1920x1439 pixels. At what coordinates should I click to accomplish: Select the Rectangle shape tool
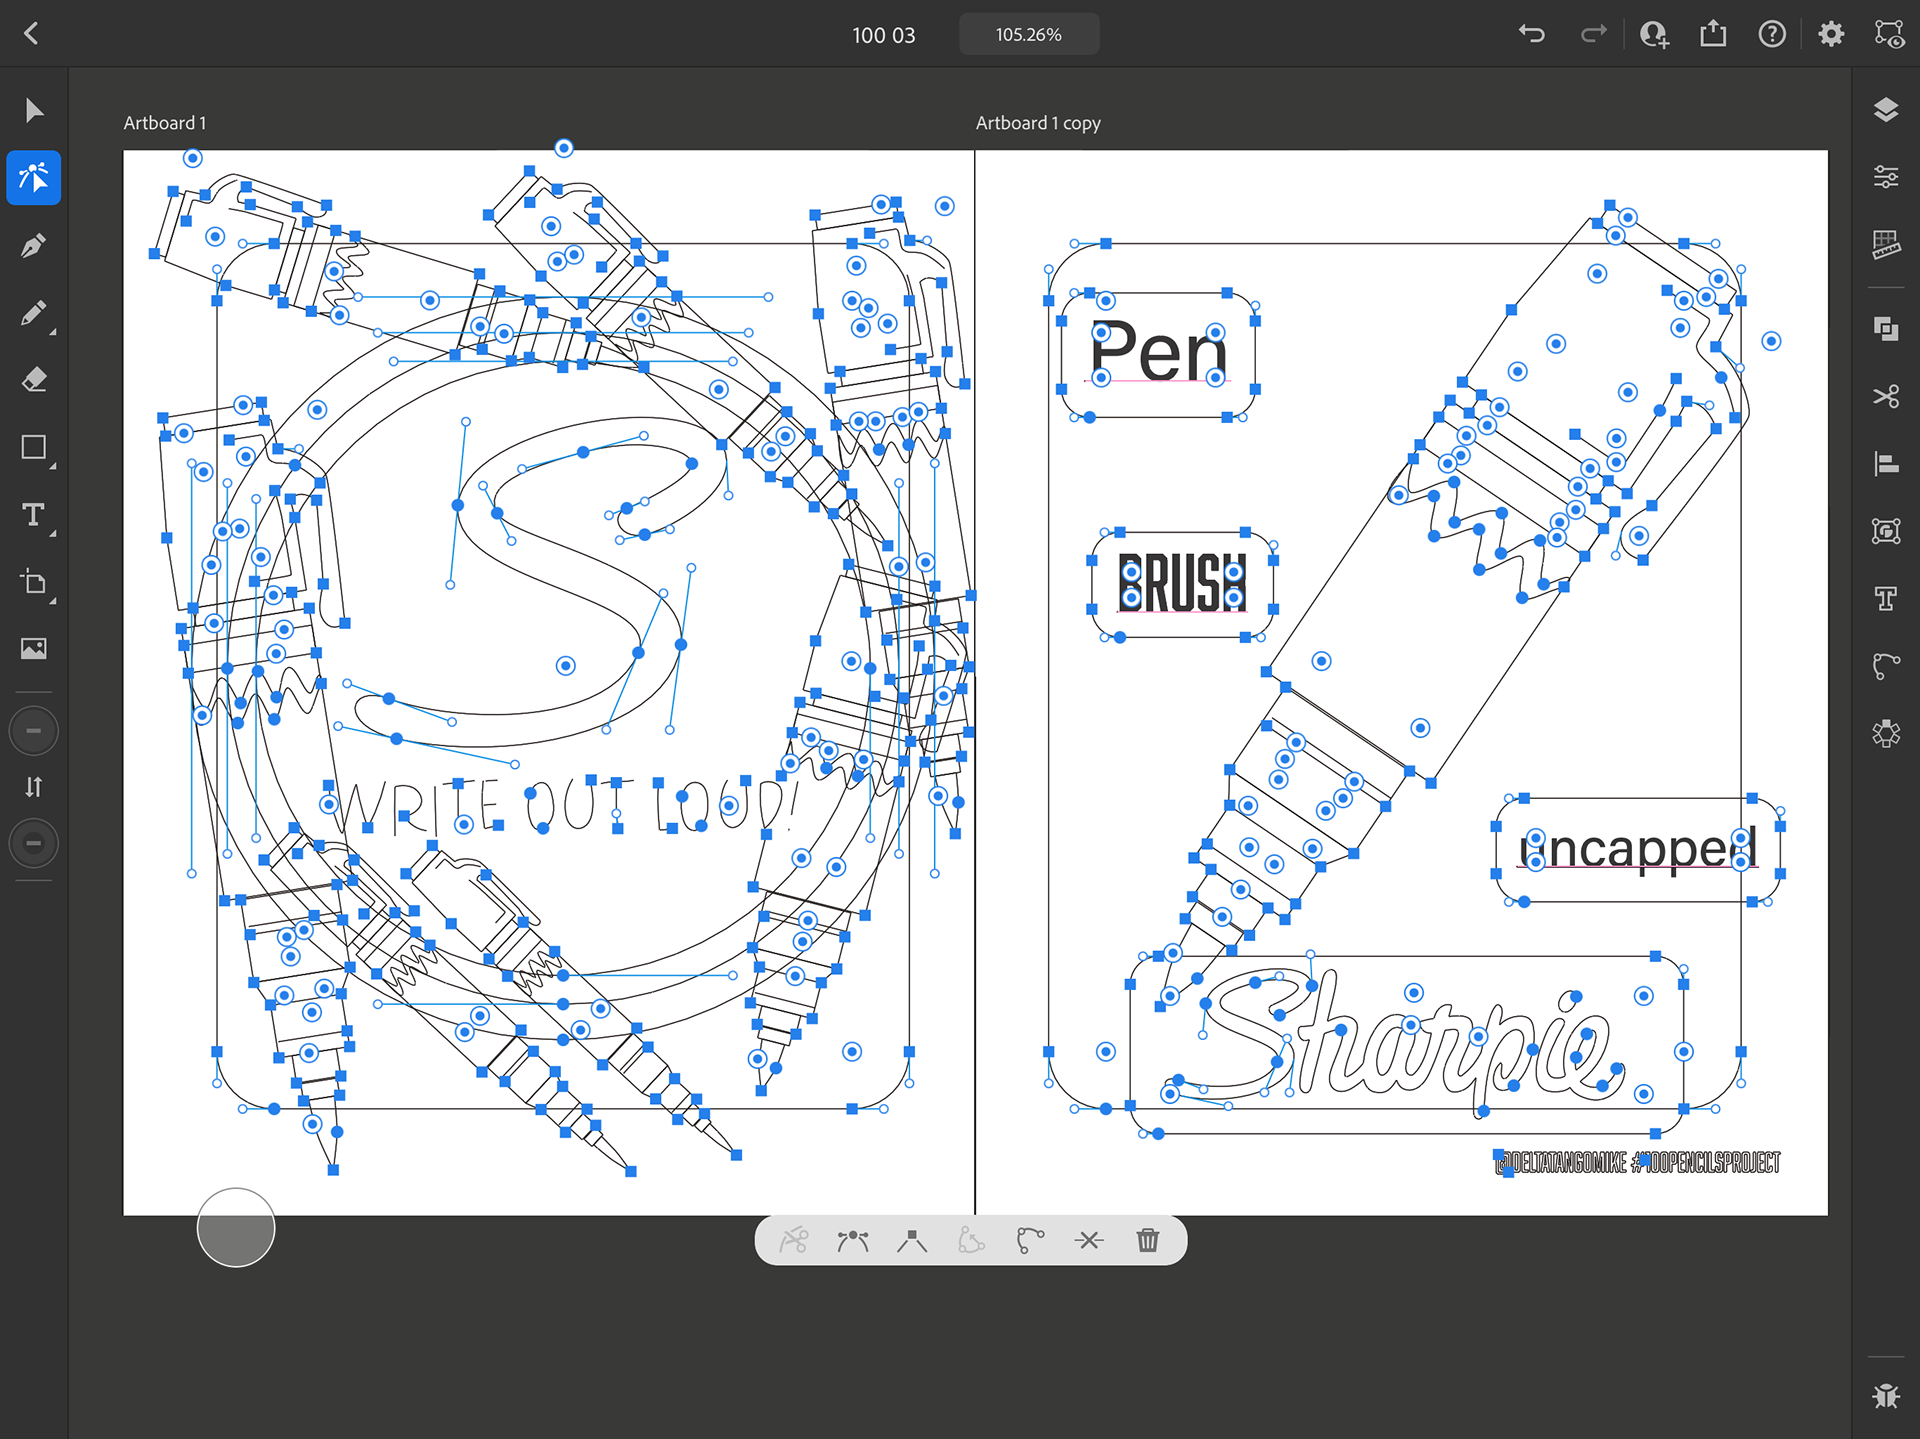tap(34, 447)
